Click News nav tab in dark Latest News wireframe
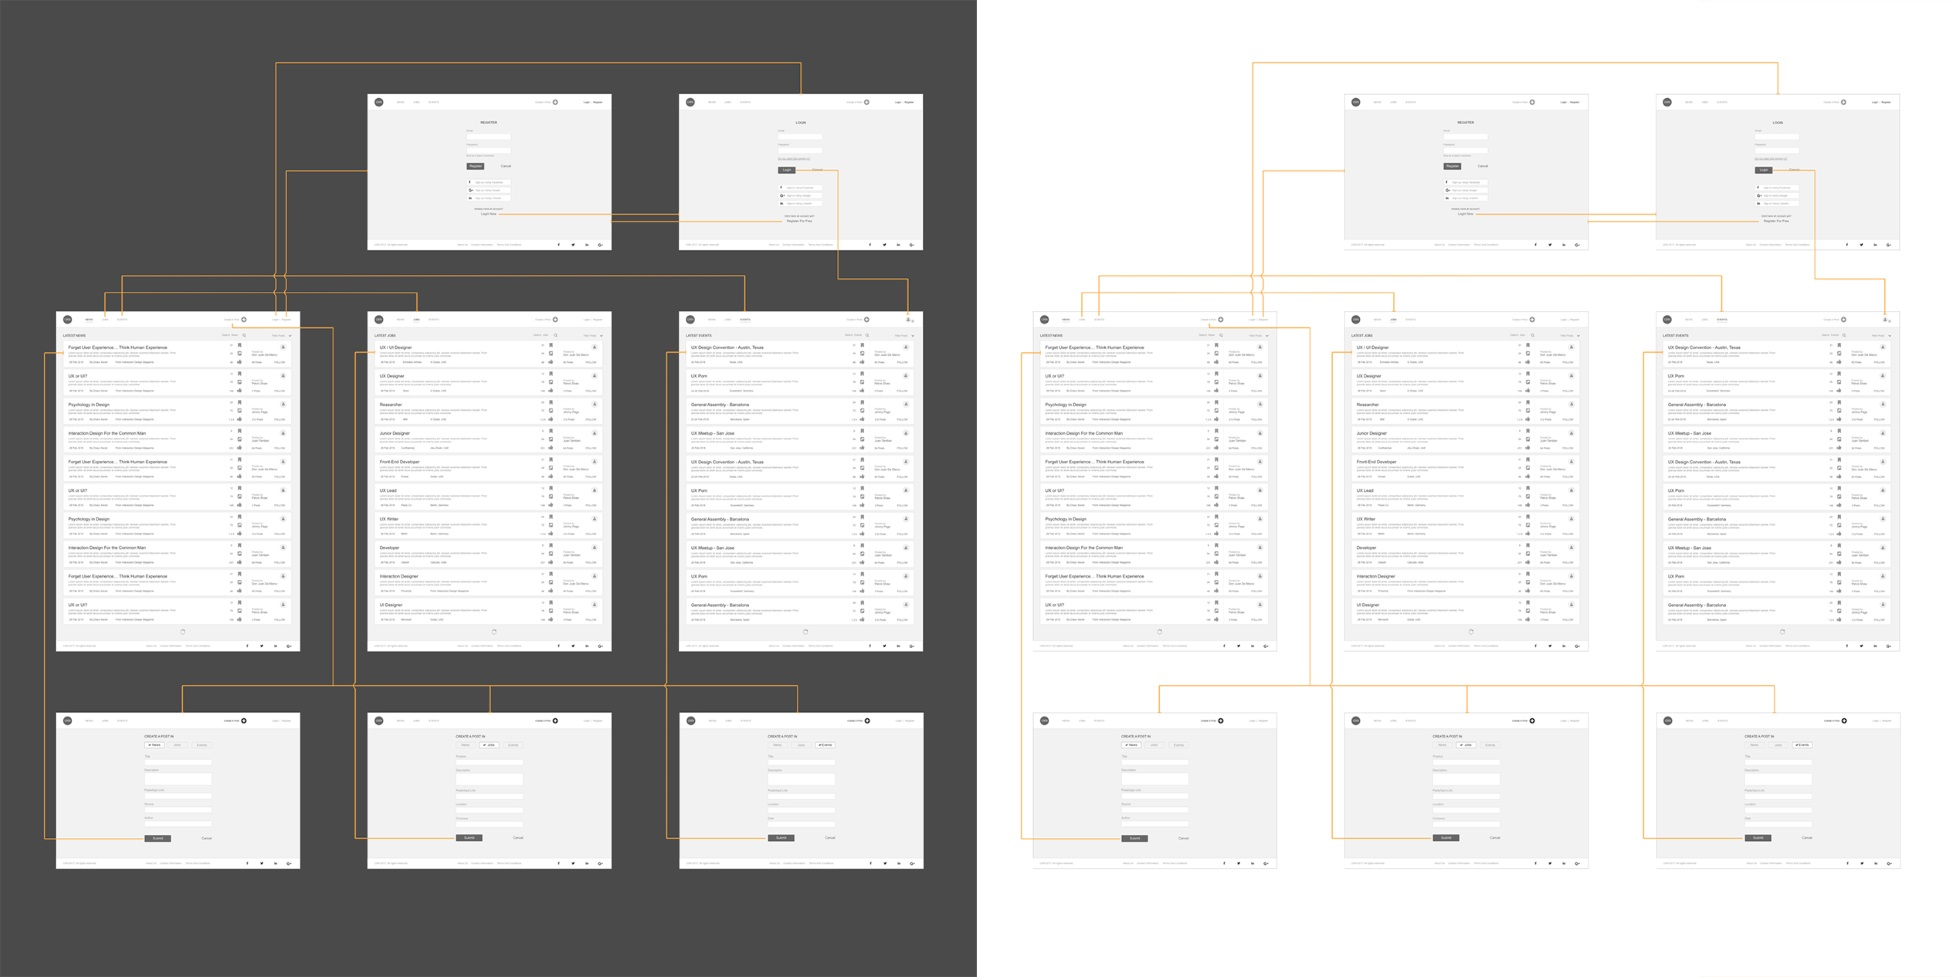This screenshot has width=1950, height=977. click(x=89, y=320)
